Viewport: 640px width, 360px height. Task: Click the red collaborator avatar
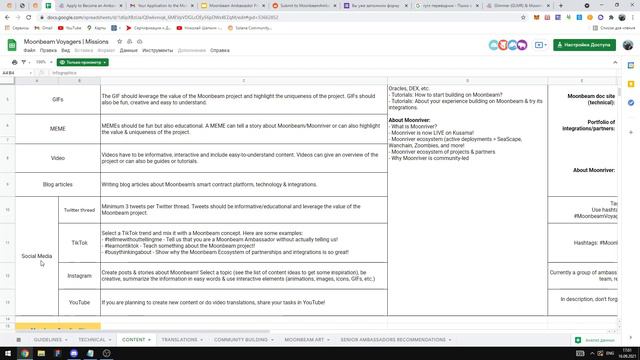coord(503,45)
